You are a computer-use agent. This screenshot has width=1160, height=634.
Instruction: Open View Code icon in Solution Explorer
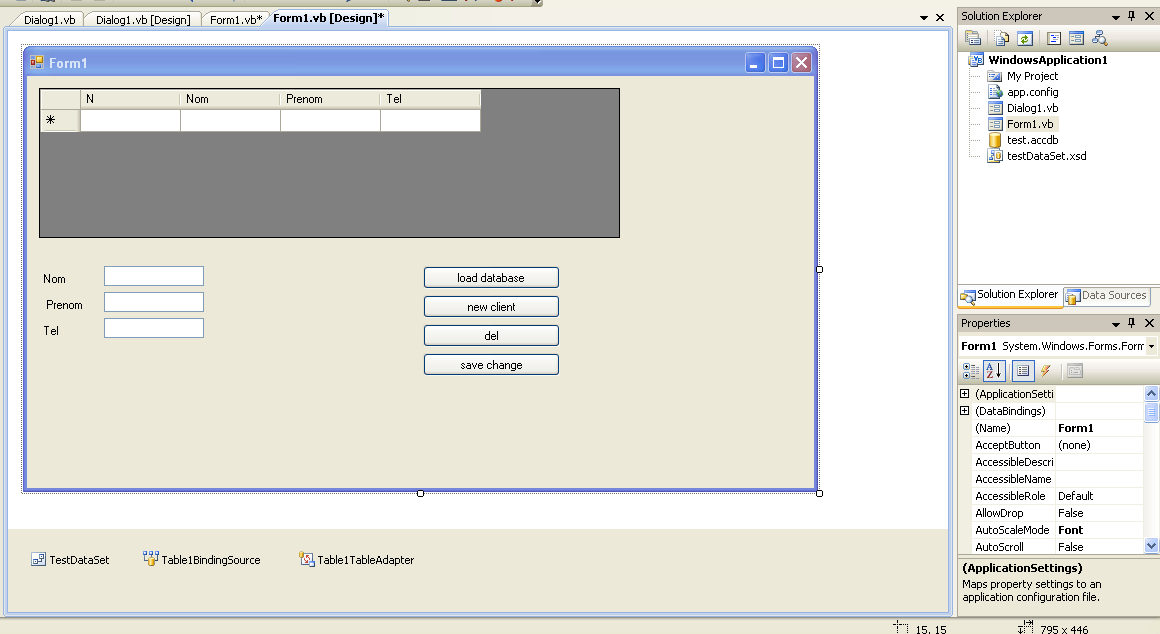(1054, 38)
